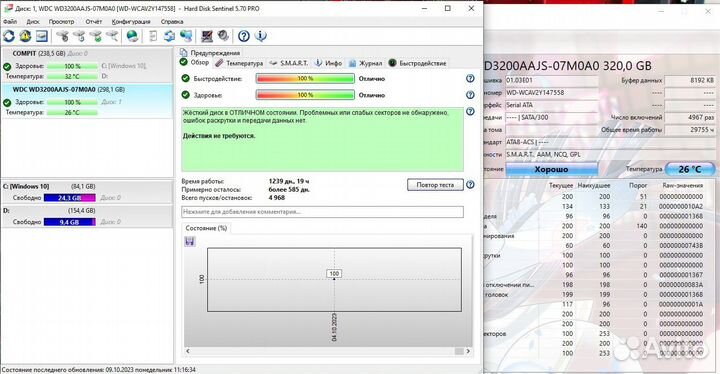Click green check icon beside WDC Здоровье
Image resolution: width=720 pixels, height=374 pixels.
click(7, 102)
